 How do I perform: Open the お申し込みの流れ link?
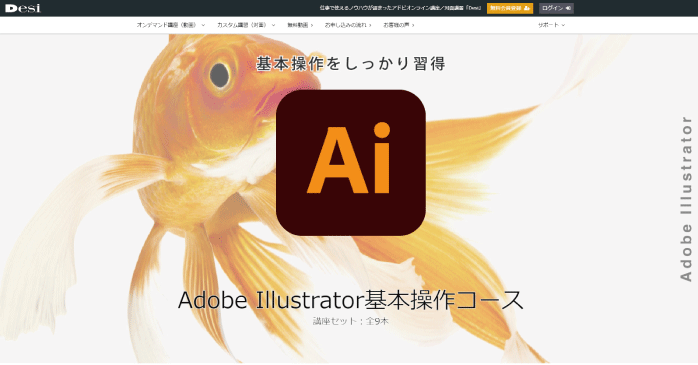pyautogui.click(x=348, y=25)
